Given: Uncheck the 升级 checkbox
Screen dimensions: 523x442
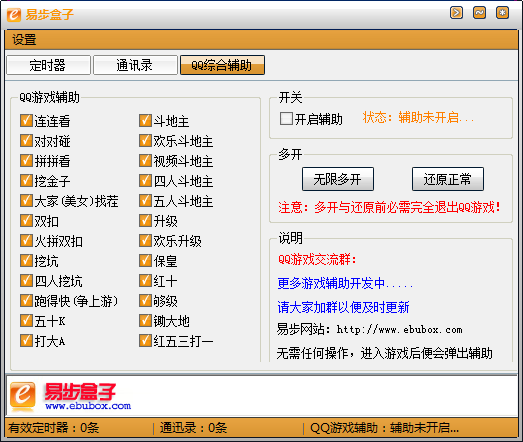Looking at the screenshot, I should [x=145, y=220].
